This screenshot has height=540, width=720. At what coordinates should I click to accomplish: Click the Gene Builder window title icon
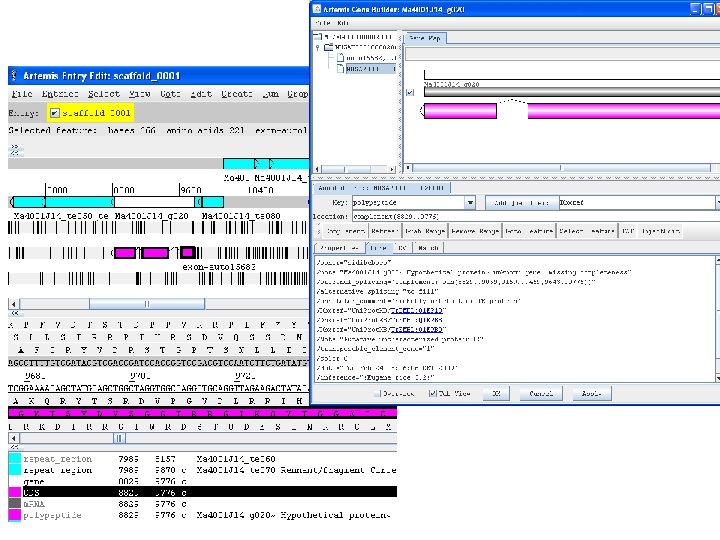317,9
